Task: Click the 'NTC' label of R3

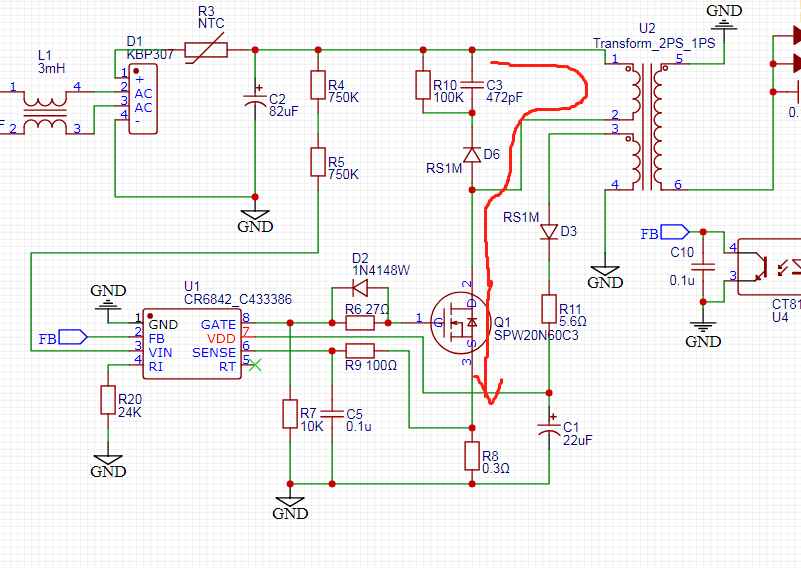Action: coord(211,23)
